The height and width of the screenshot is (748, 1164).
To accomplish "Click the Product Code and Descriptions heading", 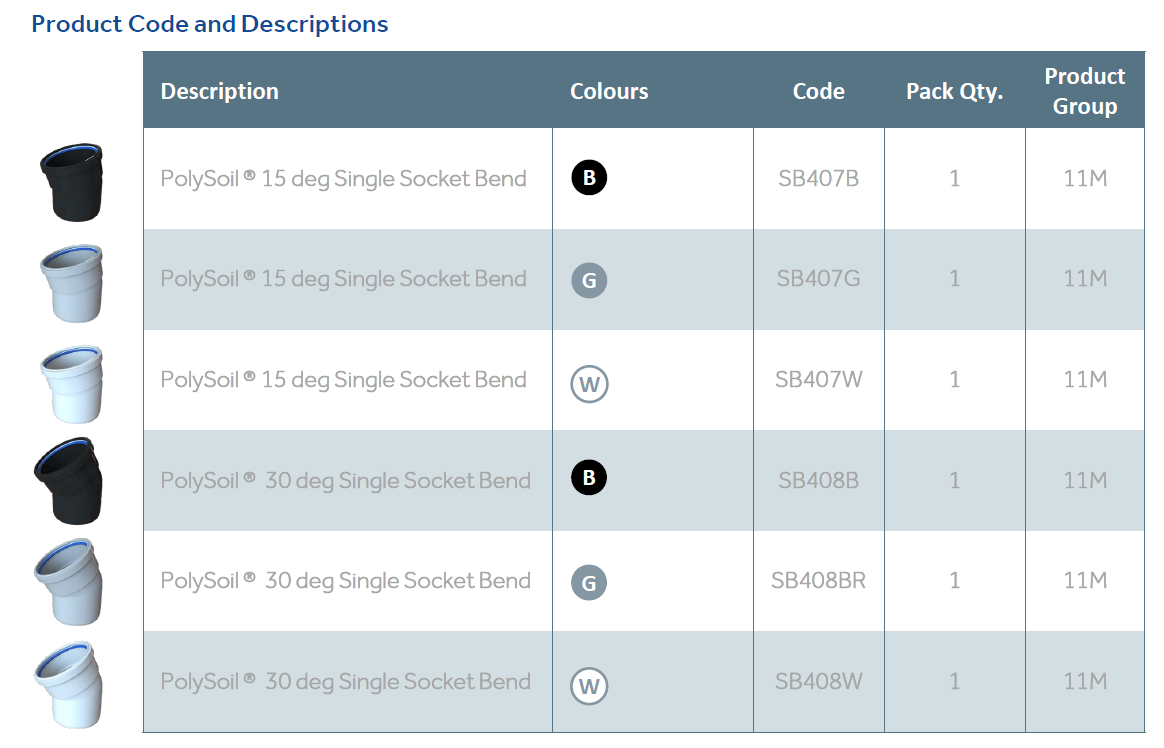I will click(210, 24).
